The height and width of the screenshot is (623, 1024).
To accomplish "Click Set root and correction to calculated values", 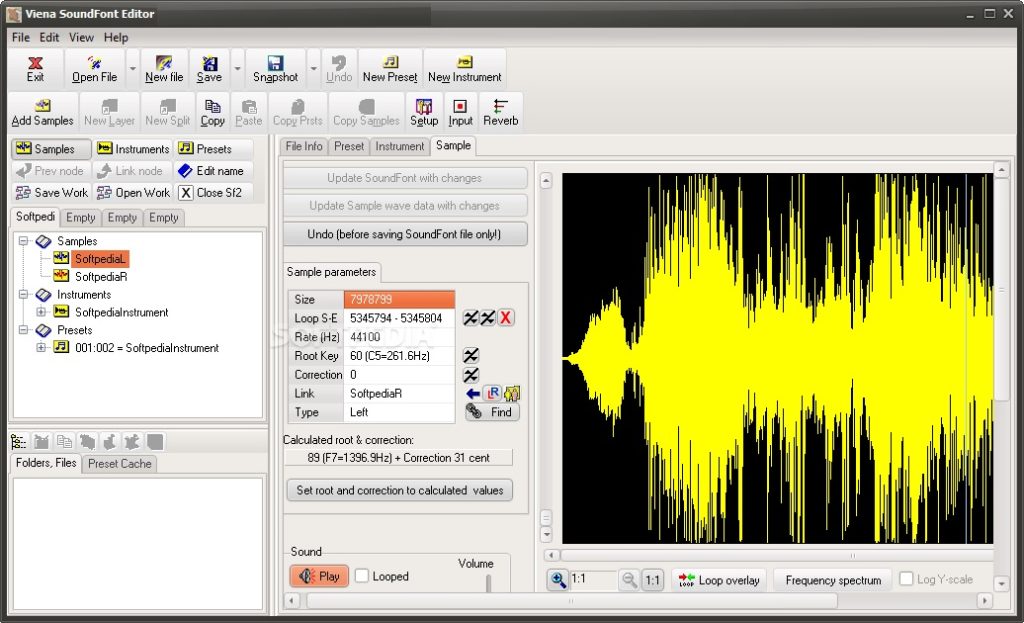I will (x=398, y=490).
